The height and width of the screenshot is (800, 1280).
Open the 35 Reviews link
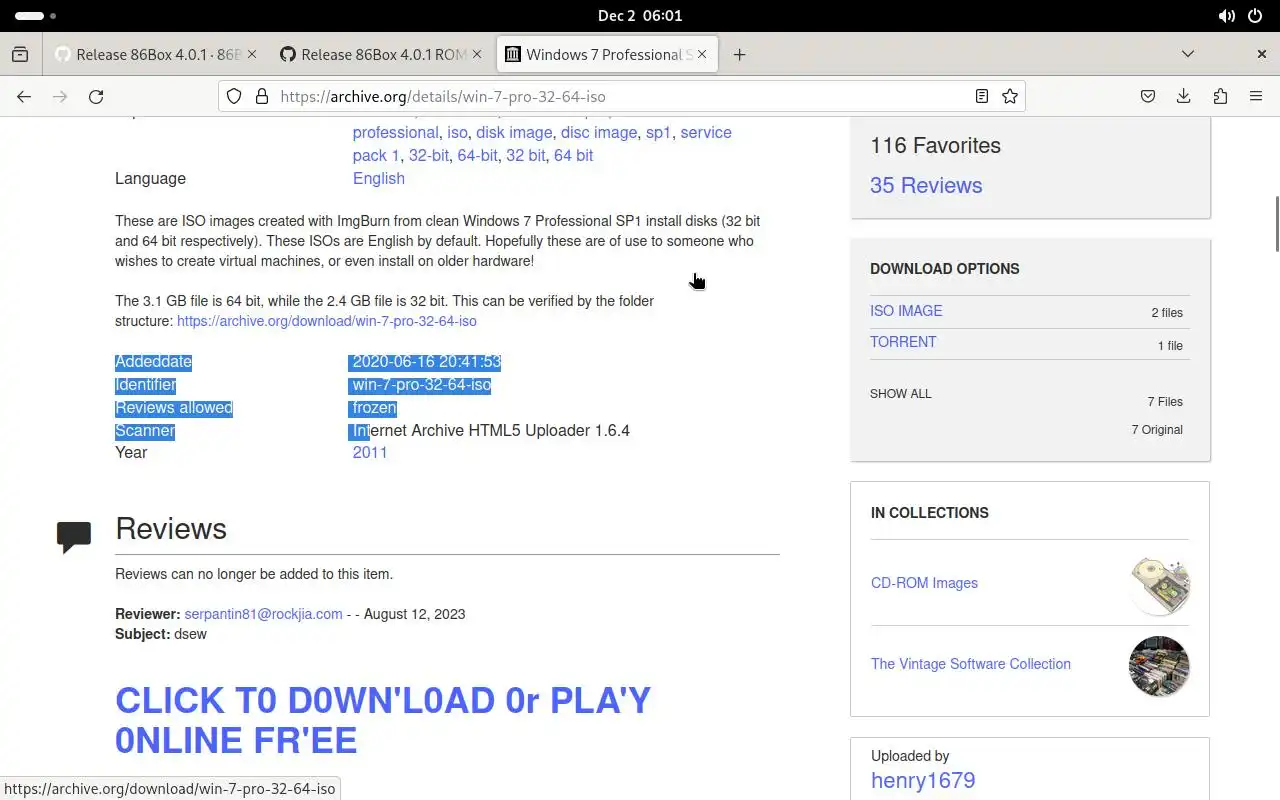(926, 185)
